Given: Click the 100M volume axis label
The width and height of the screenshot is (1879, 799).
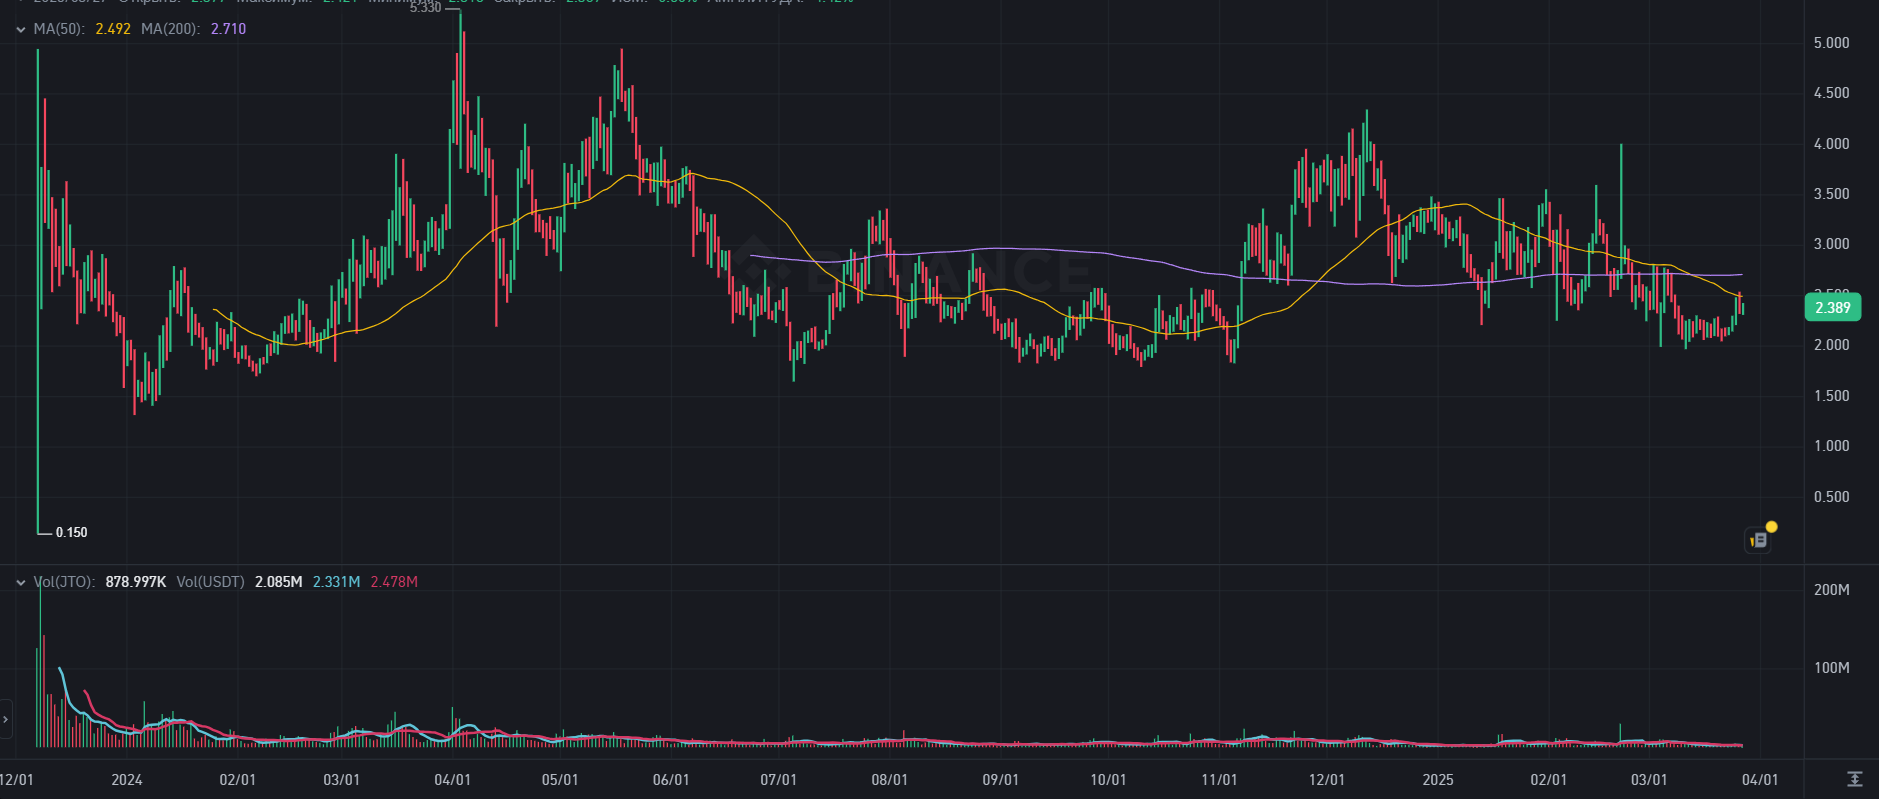Looking at the screenshot, I should pos(1832,668).
